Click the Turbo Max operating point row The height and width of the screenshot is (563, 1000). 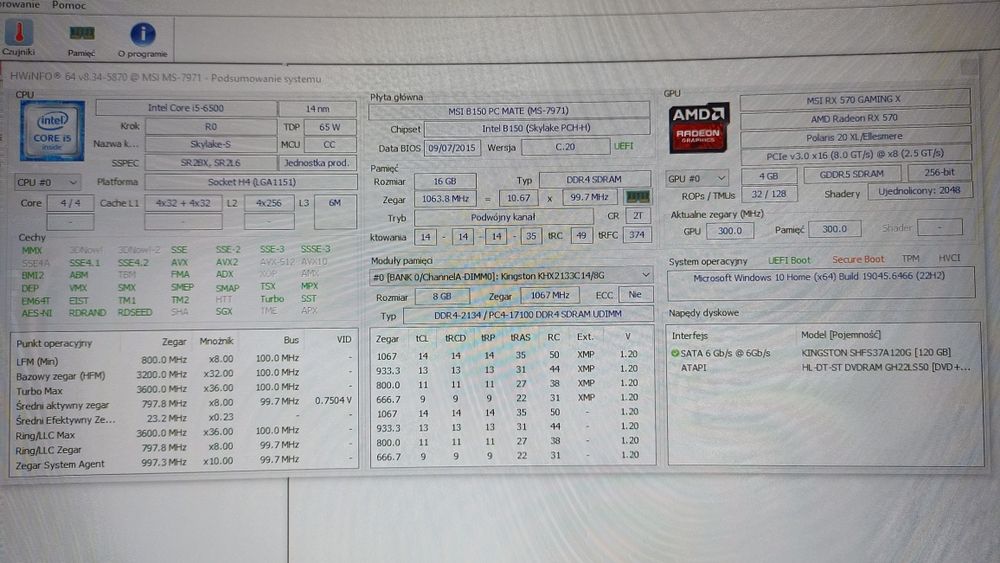(184, 389)
